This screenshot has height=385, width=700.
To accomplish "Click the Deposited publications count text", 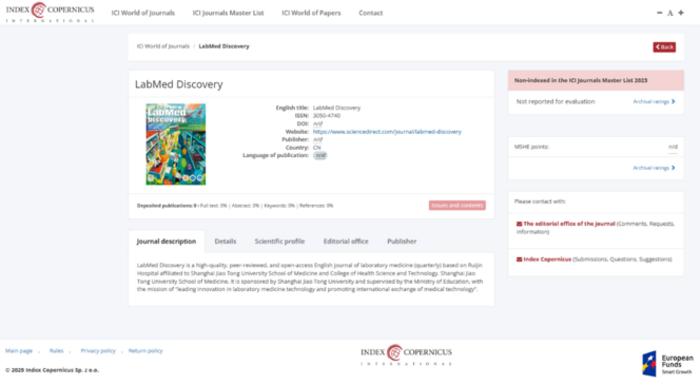I will click(167, 205).
